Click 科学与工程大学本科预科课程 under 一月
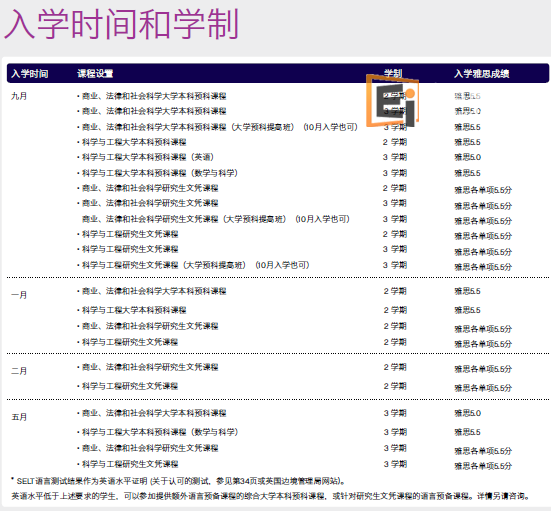The height and width of the screenshot is (511, 551). tap(132, 310)
